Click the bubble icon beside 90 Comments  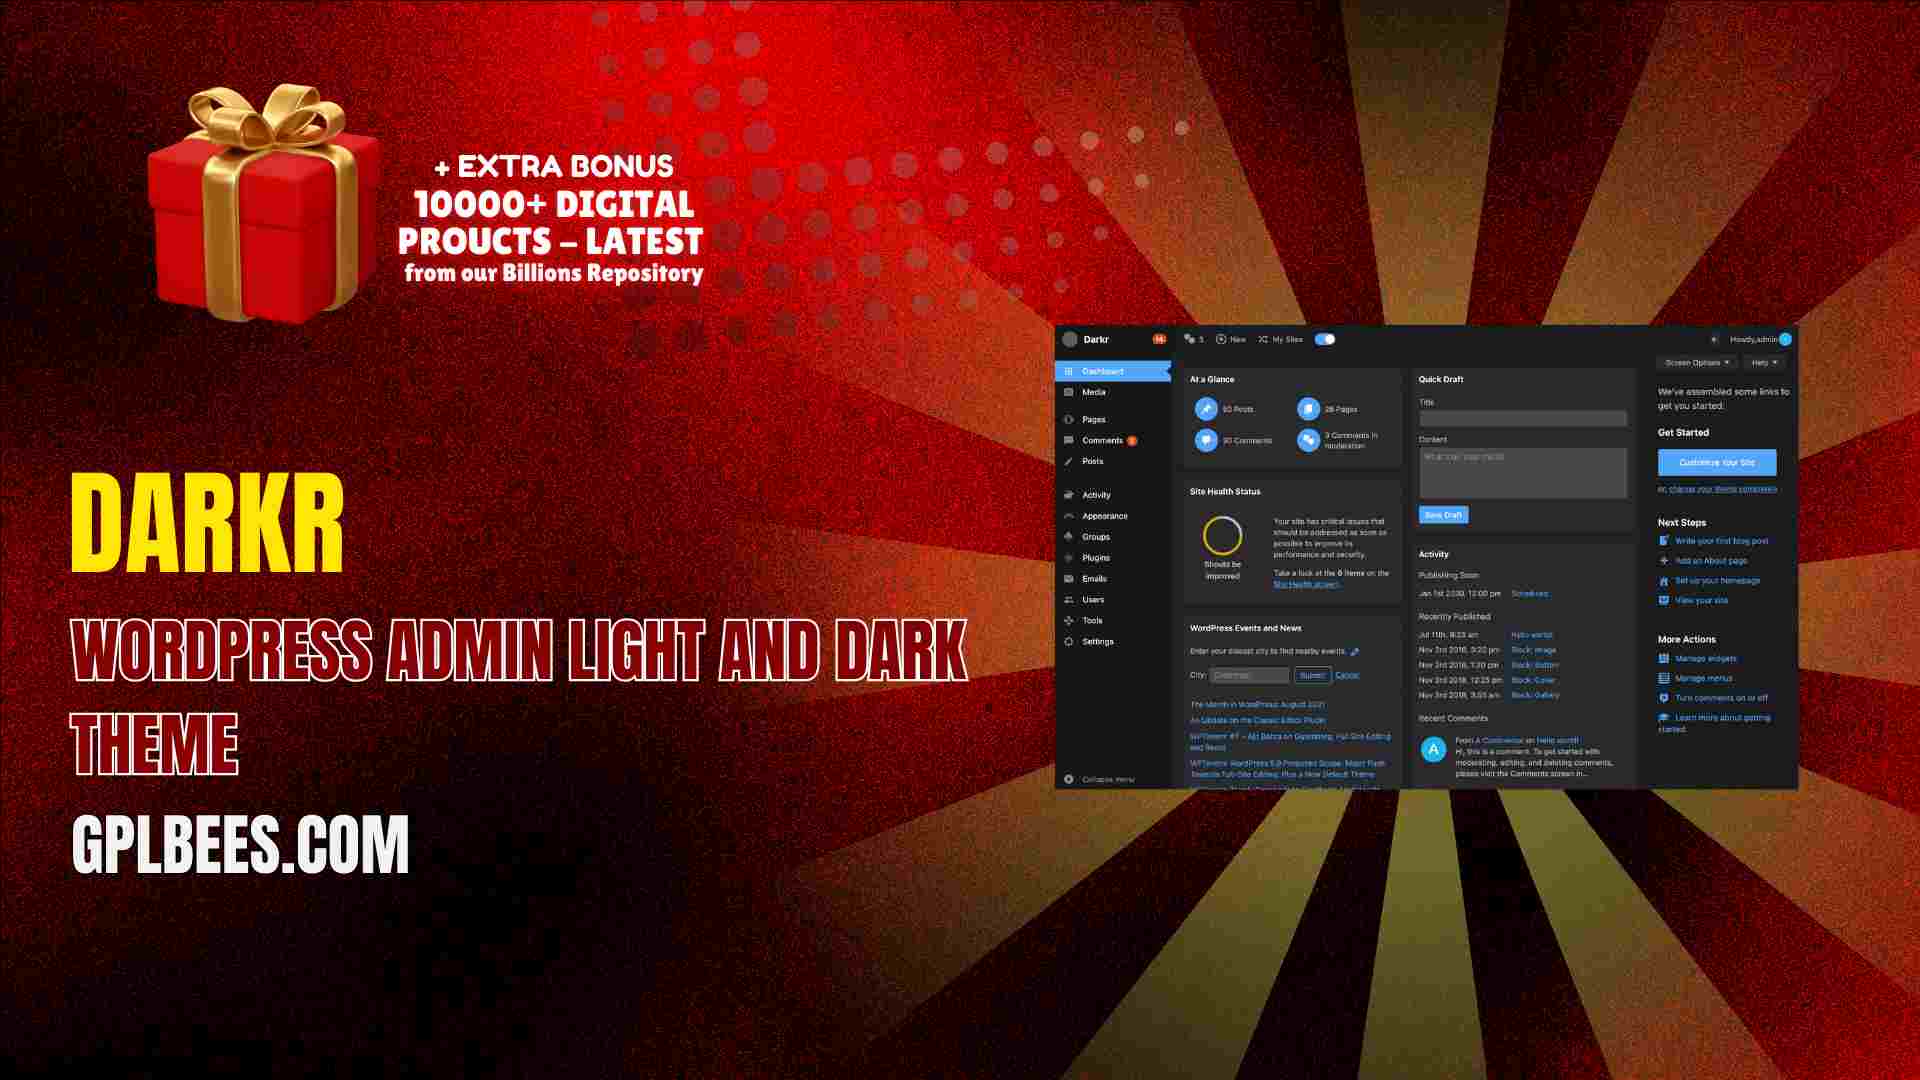[x=1206, y=440]
